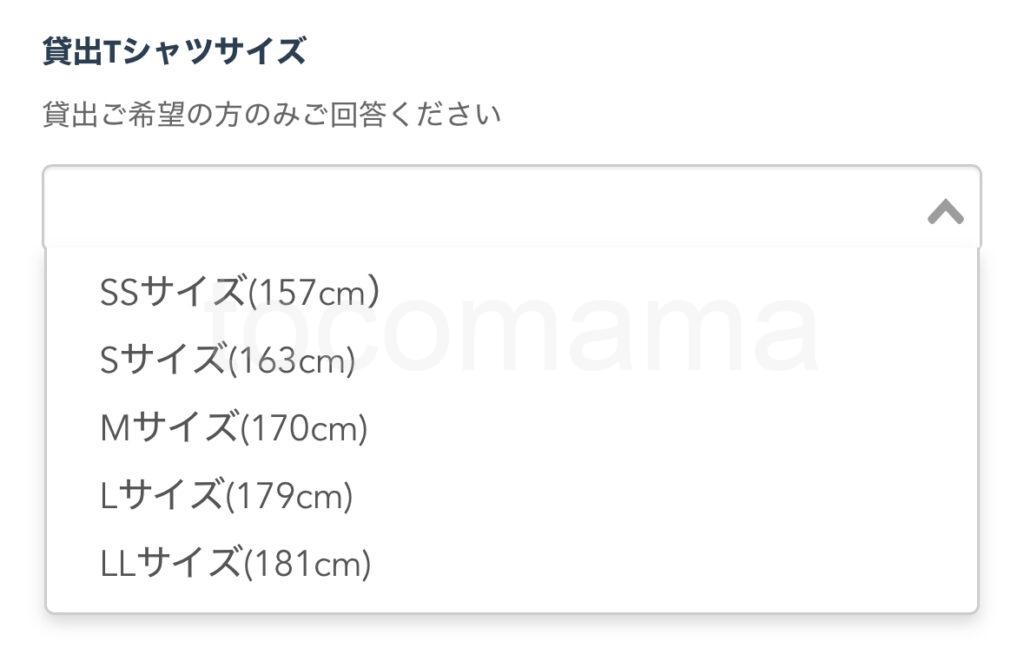The image size is (1024, 648).
Task: Collapse the dropdown using the chevron arrow
Action: 945,211
